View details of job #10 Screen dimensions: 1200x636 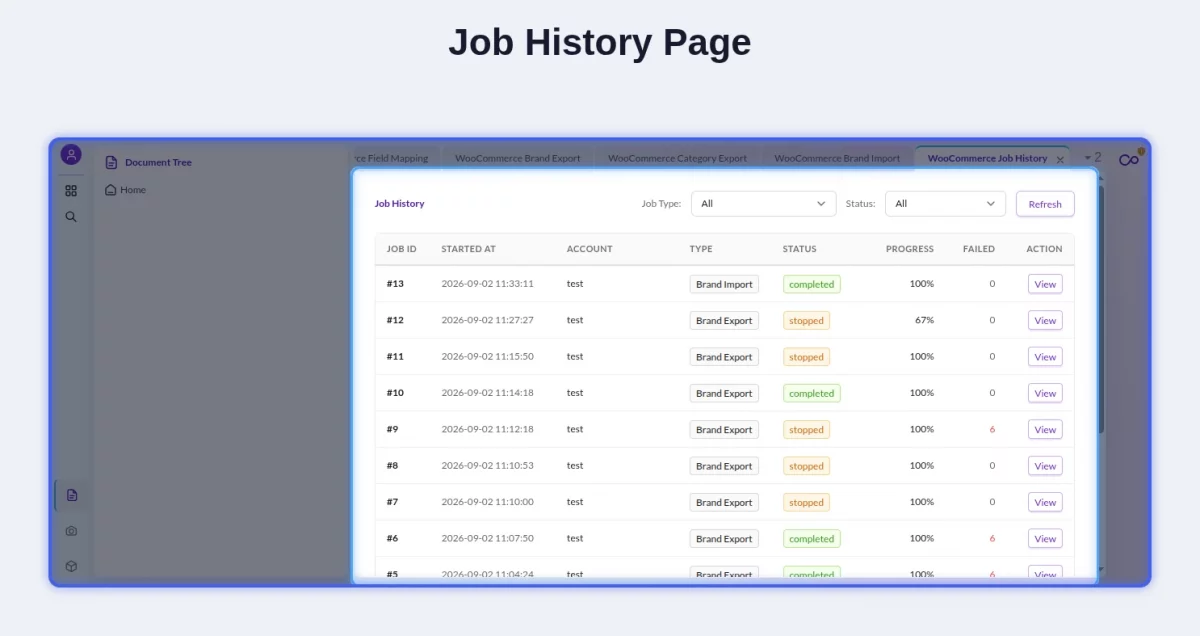1045,393
